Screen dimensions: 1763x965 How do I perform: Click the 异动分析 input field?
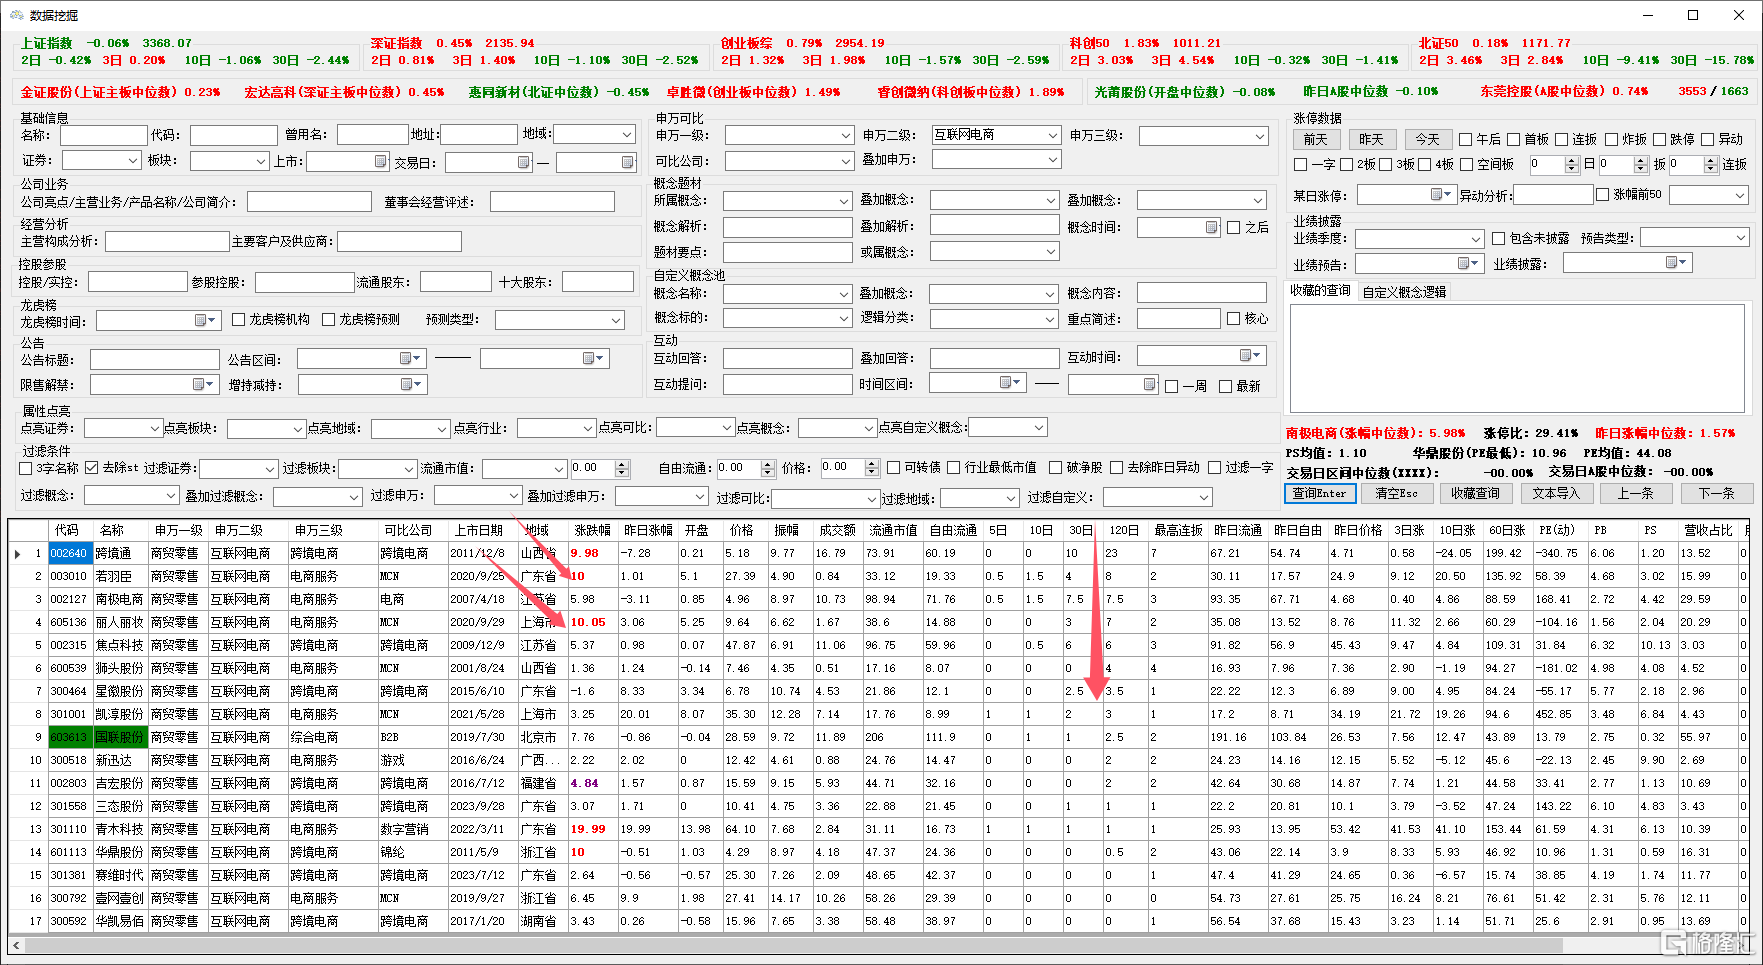1553,195
